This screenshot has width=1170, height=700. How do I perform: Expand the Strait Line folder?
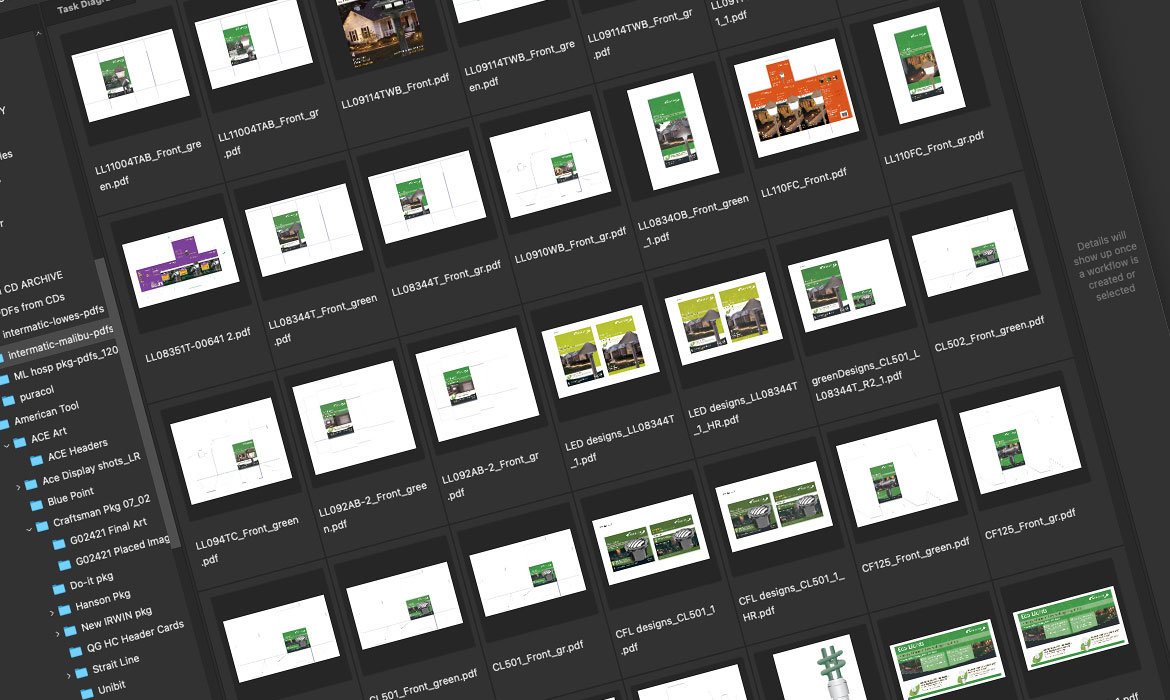coord(69,675)
